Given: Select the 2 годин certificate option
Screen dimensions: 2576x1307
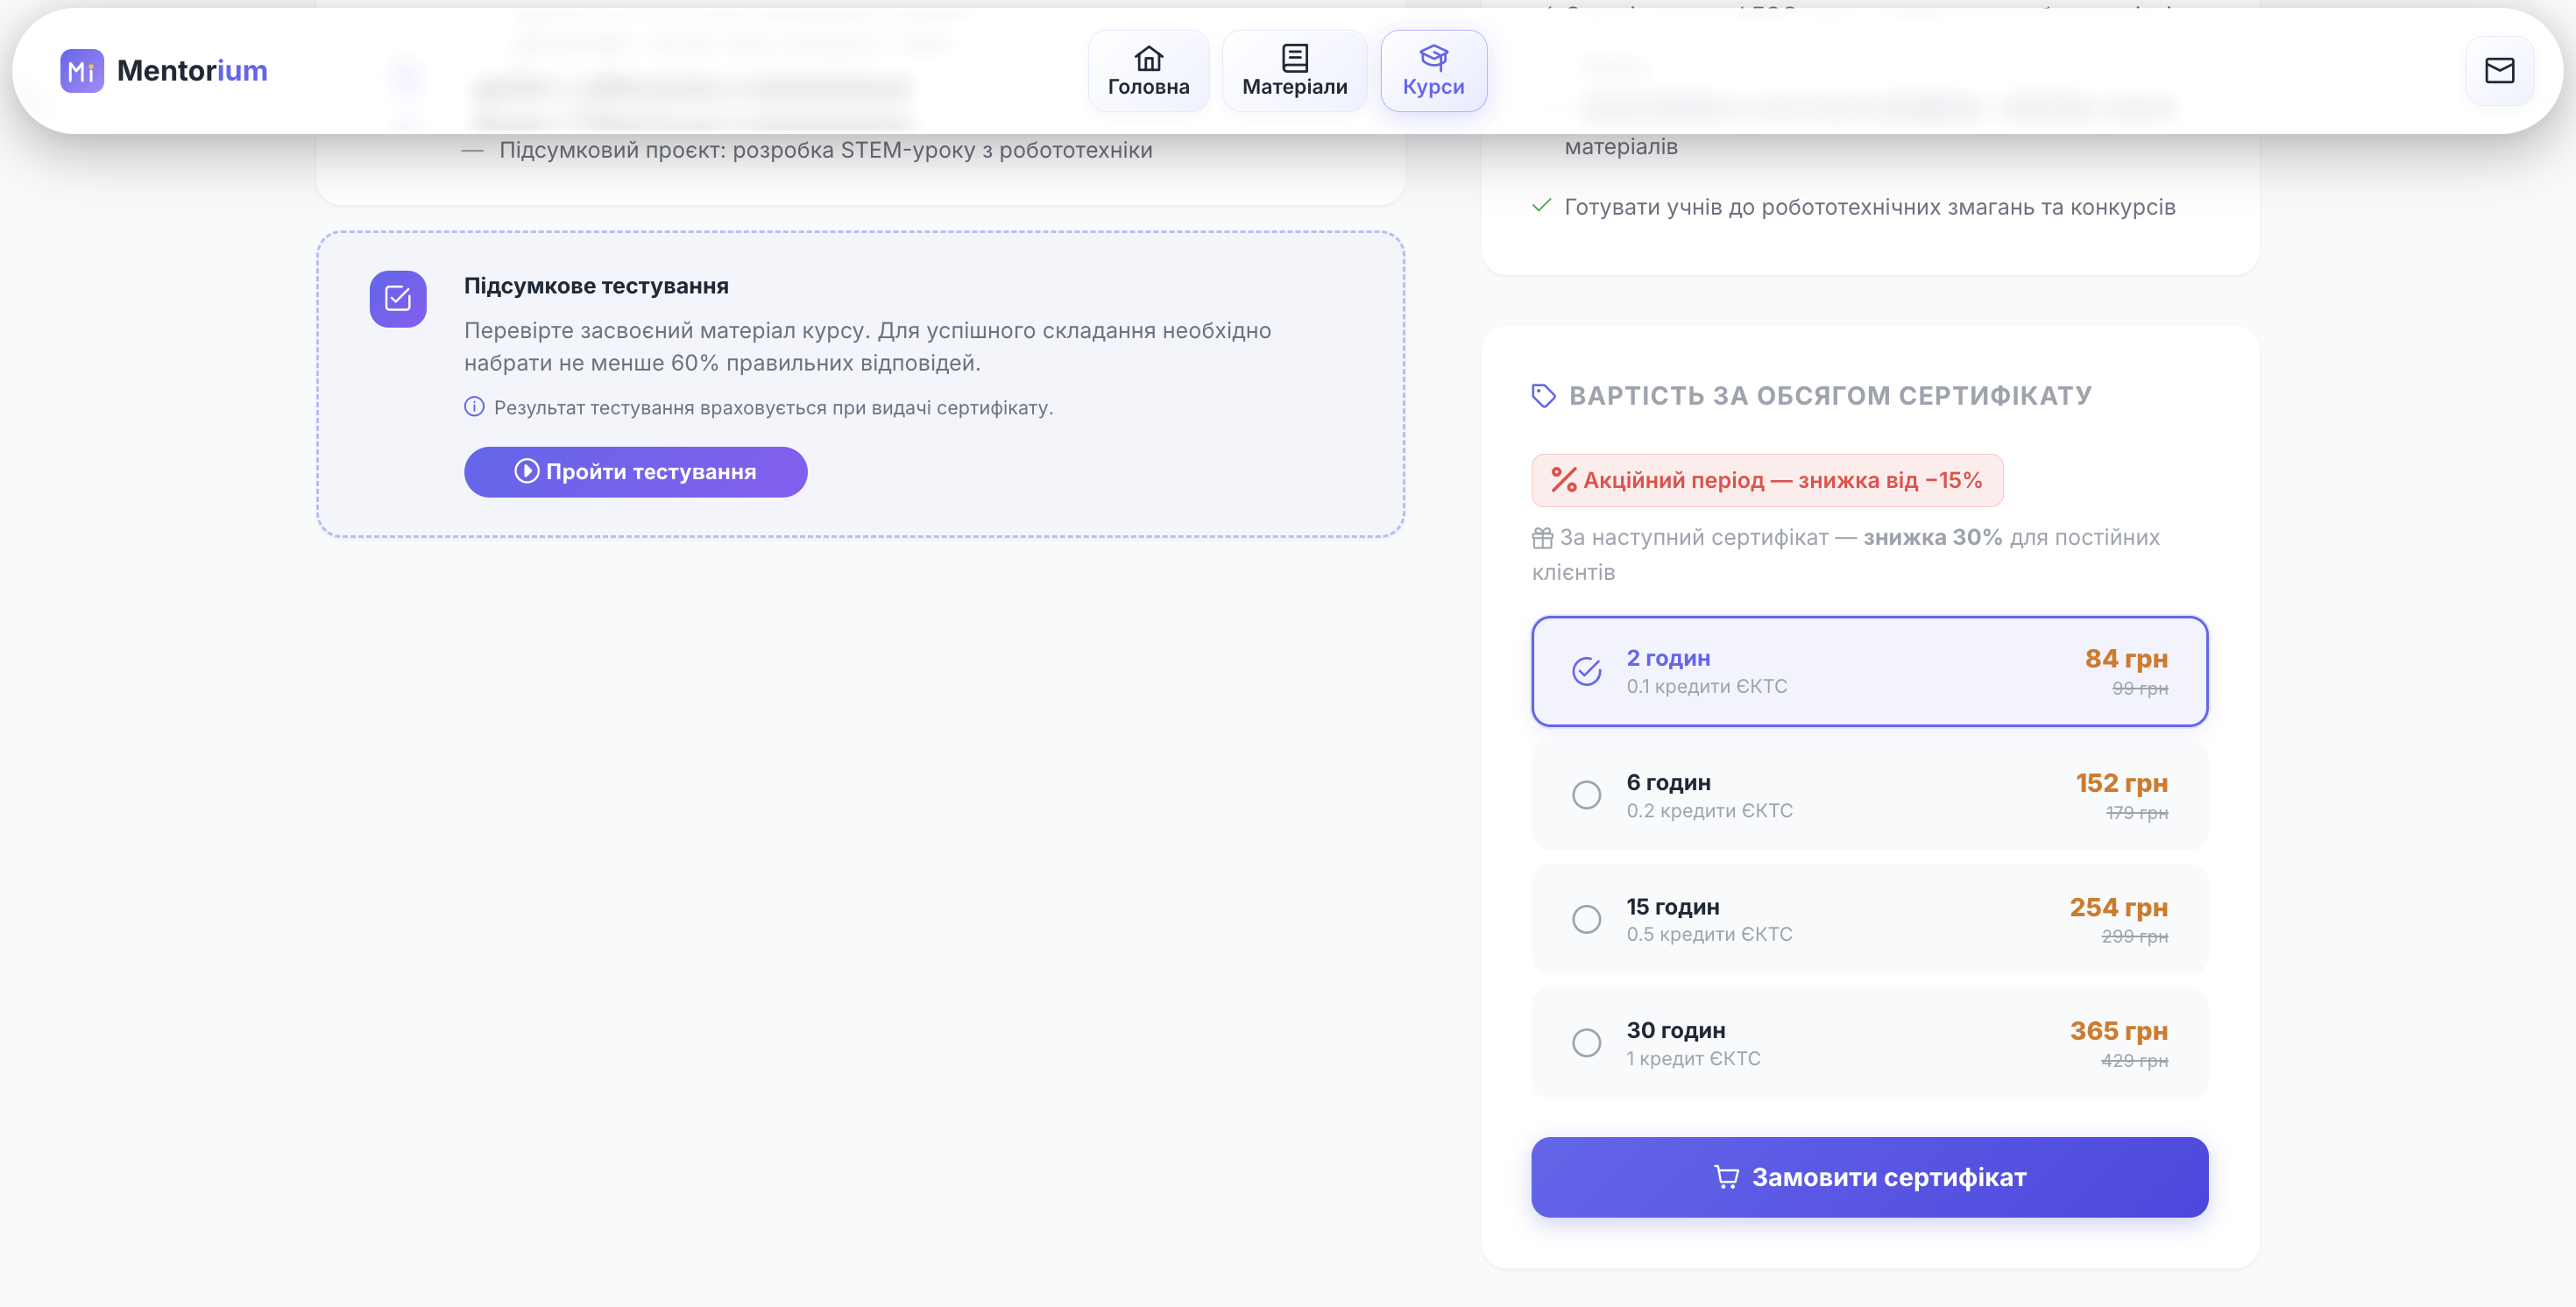Looking at the screenshot, I should [x=1586, y=671].
